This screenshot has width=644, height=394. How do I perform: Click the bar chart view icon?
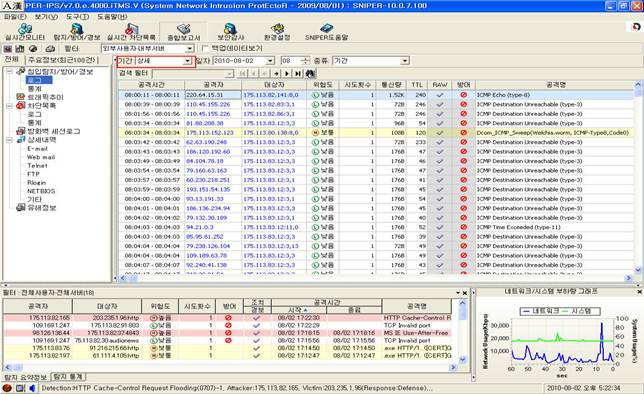point(19,48)
